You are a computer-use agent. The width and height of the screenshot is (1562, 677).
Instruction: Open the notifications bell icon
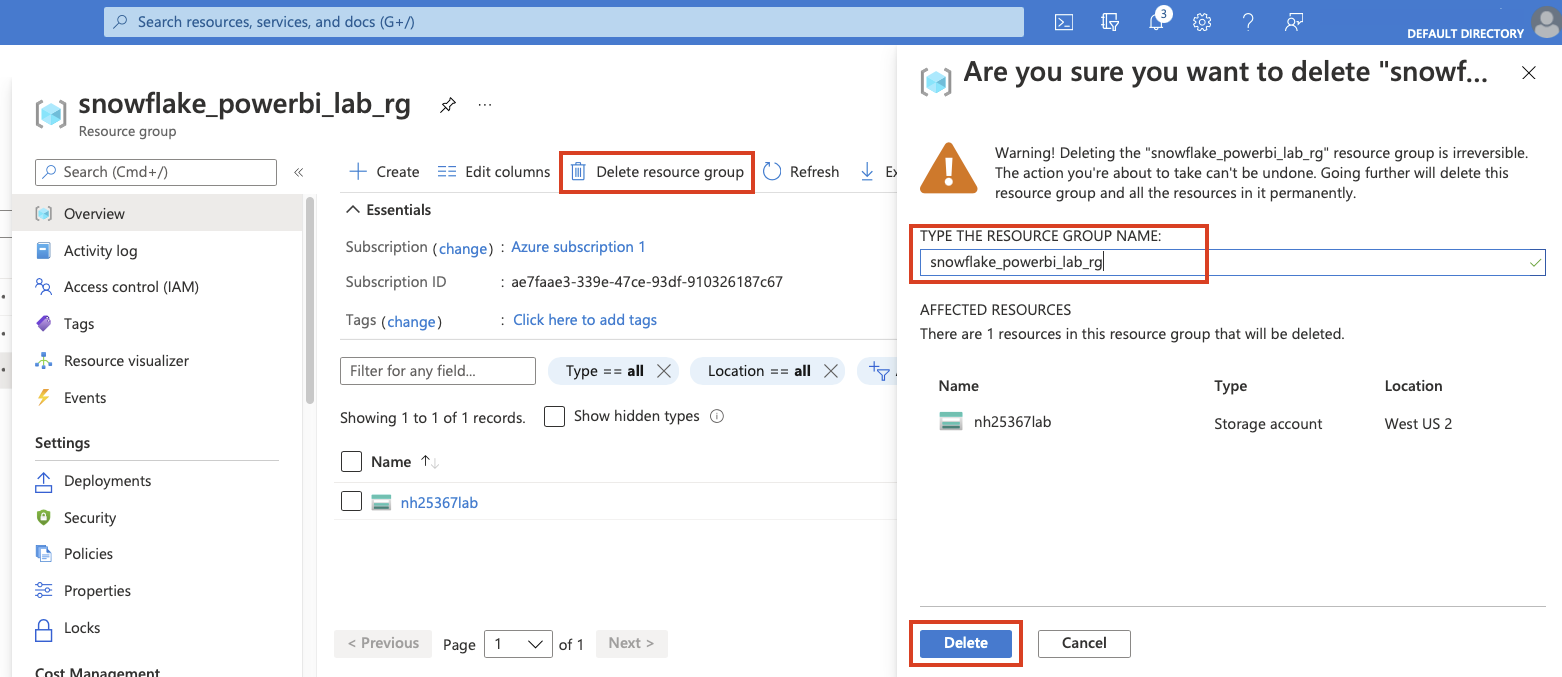pyautogui.click(x=1156, y=22)
